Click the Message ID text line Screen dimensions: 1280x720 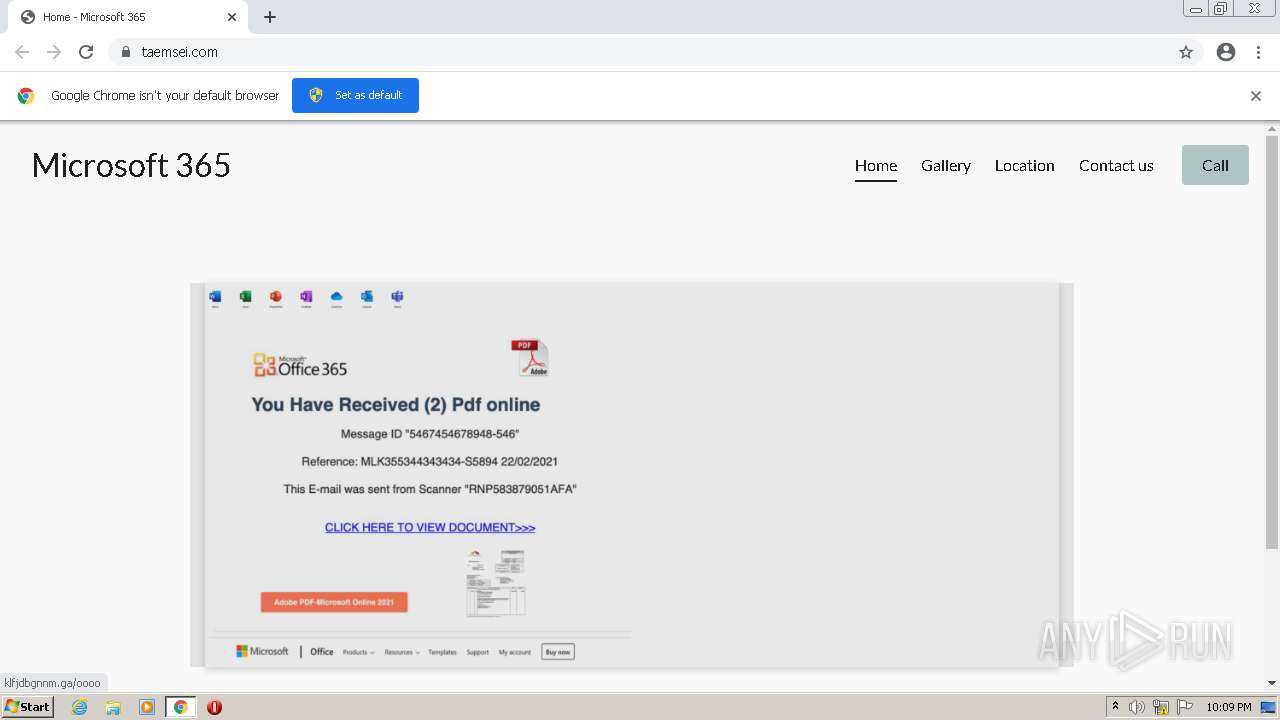point(430,434)
